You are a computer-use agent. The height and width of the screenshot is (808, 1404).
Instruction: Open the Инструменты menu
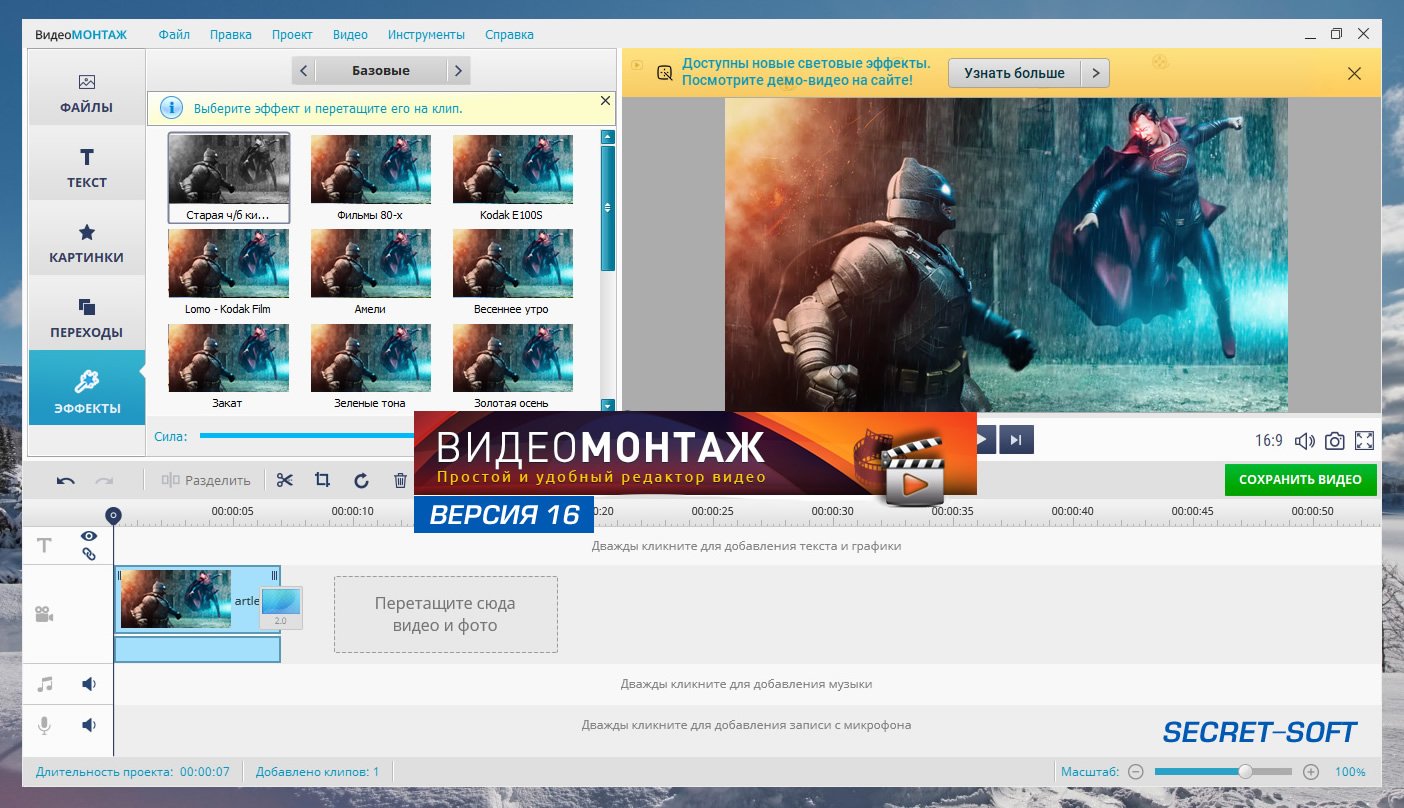(x=426, y=34)
